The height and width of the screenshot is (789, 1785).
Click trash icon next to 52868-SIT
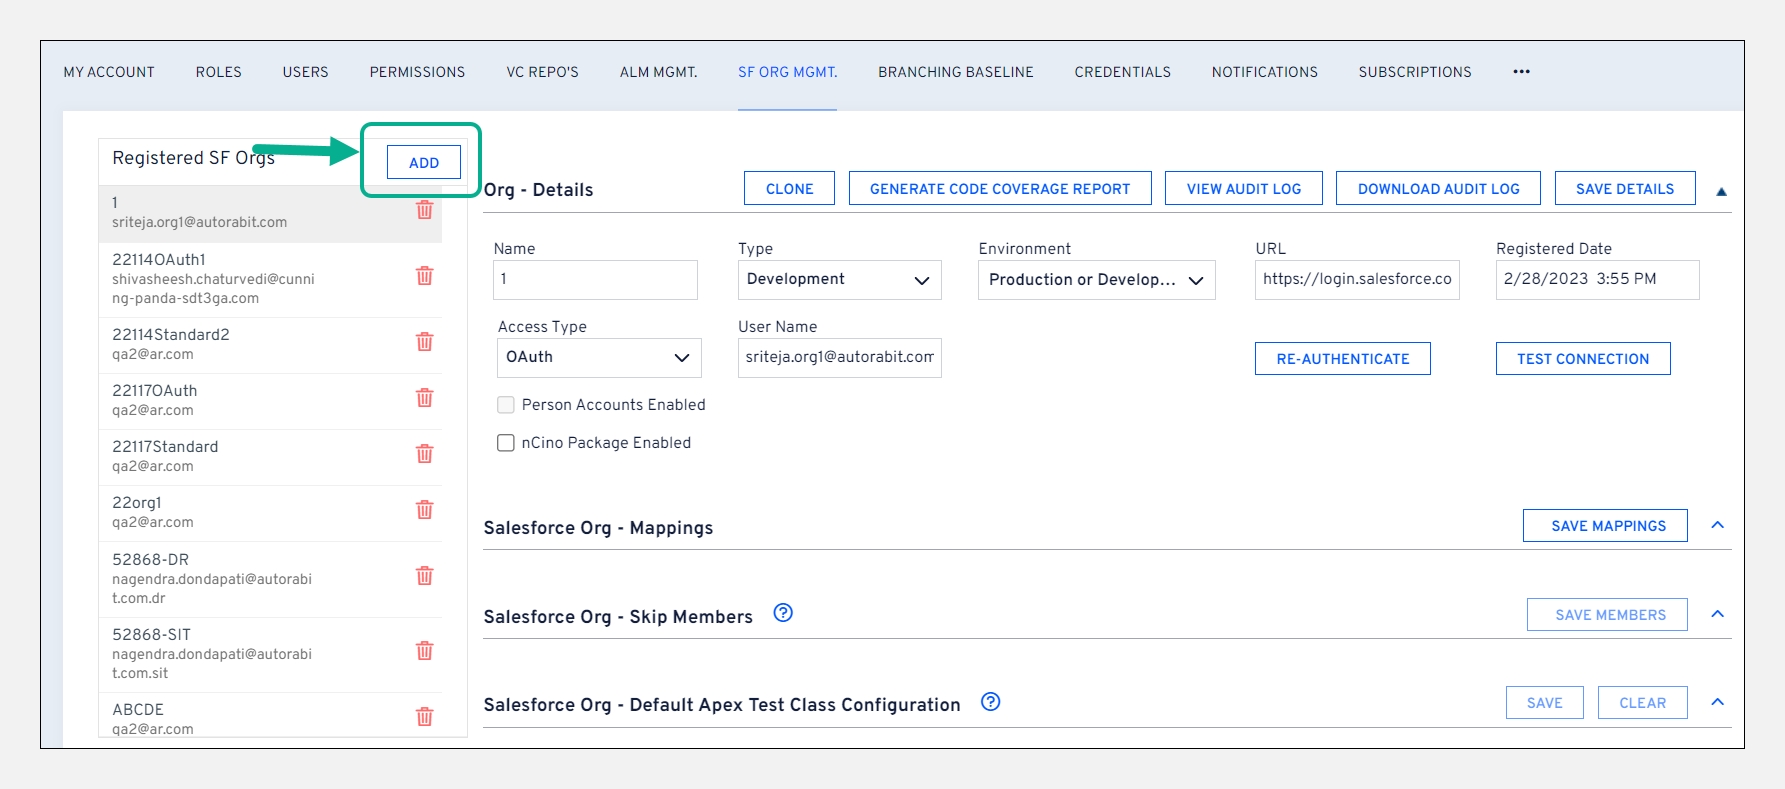pyautogui.click(x=424, y=651)
